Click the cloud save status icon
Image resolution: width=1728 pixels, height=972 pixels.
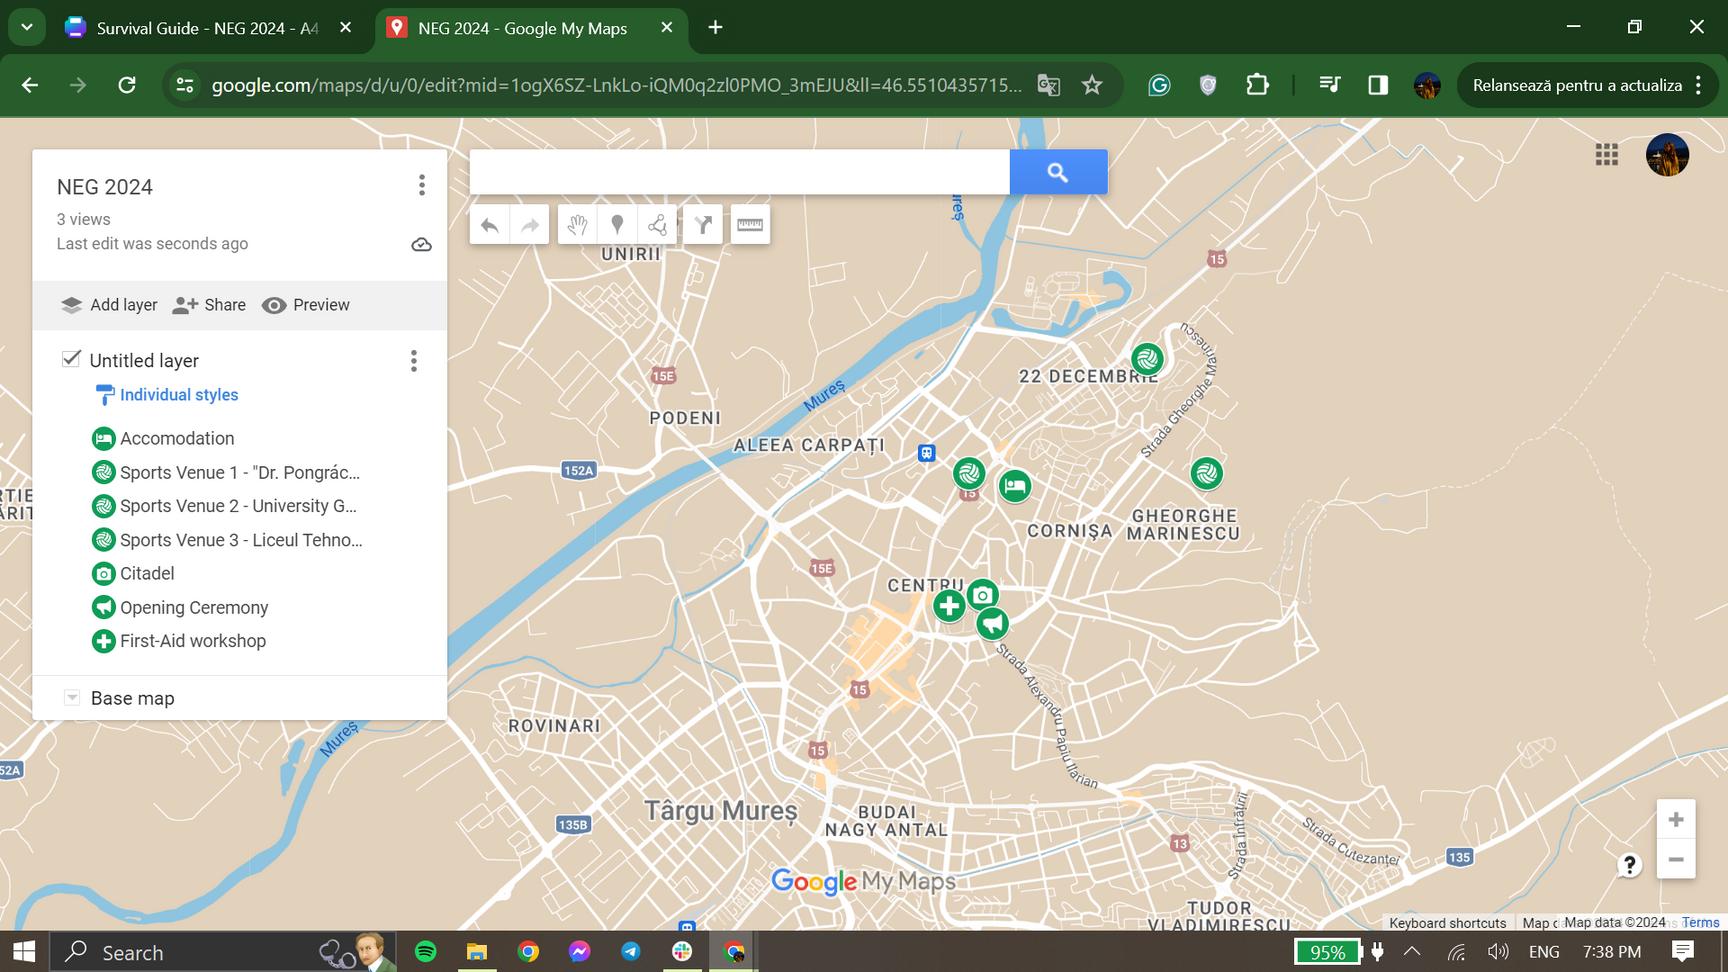coord(421,245)
